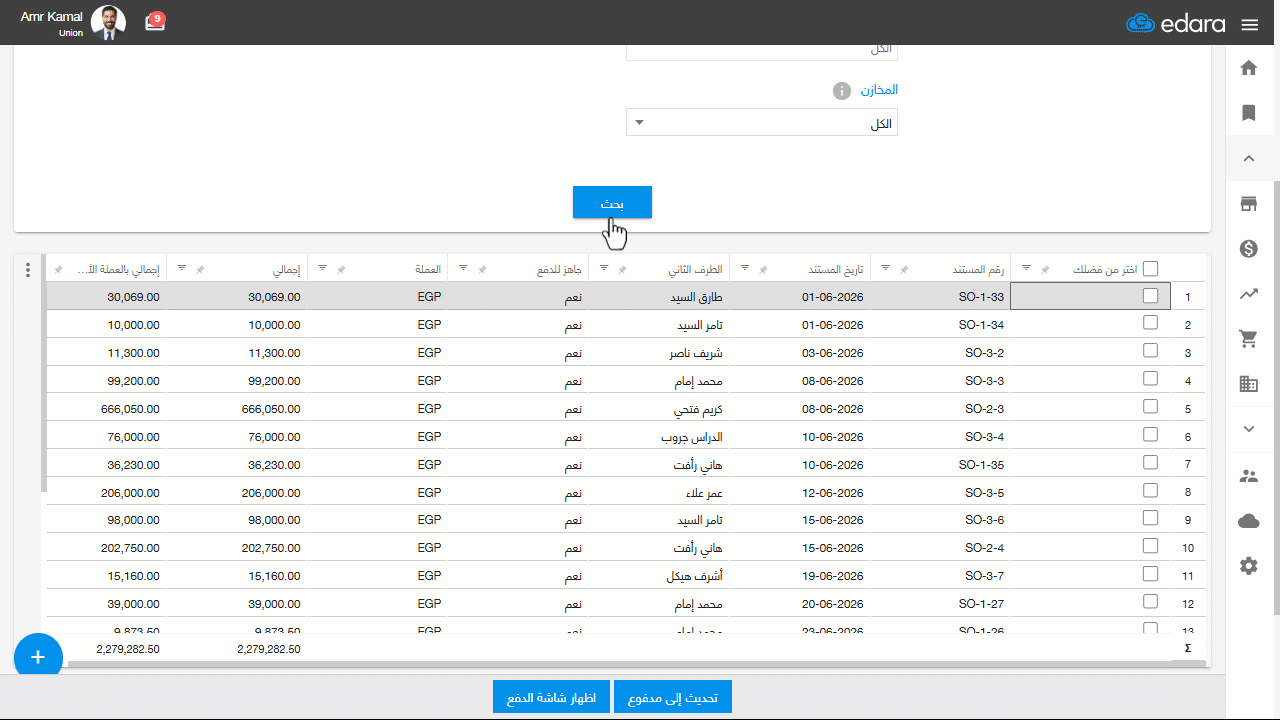The width and height of the screenshot is (1280, 720).
Task: Click Amr Kamal's profile avatar
Action: click(x=108, y=22)
